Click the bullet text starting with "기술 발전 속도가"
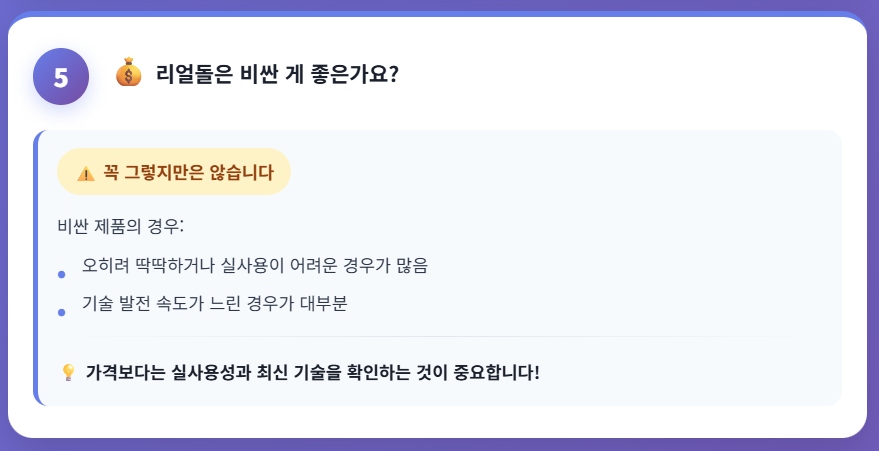879x451 pixels. click(x=214, y=304)
